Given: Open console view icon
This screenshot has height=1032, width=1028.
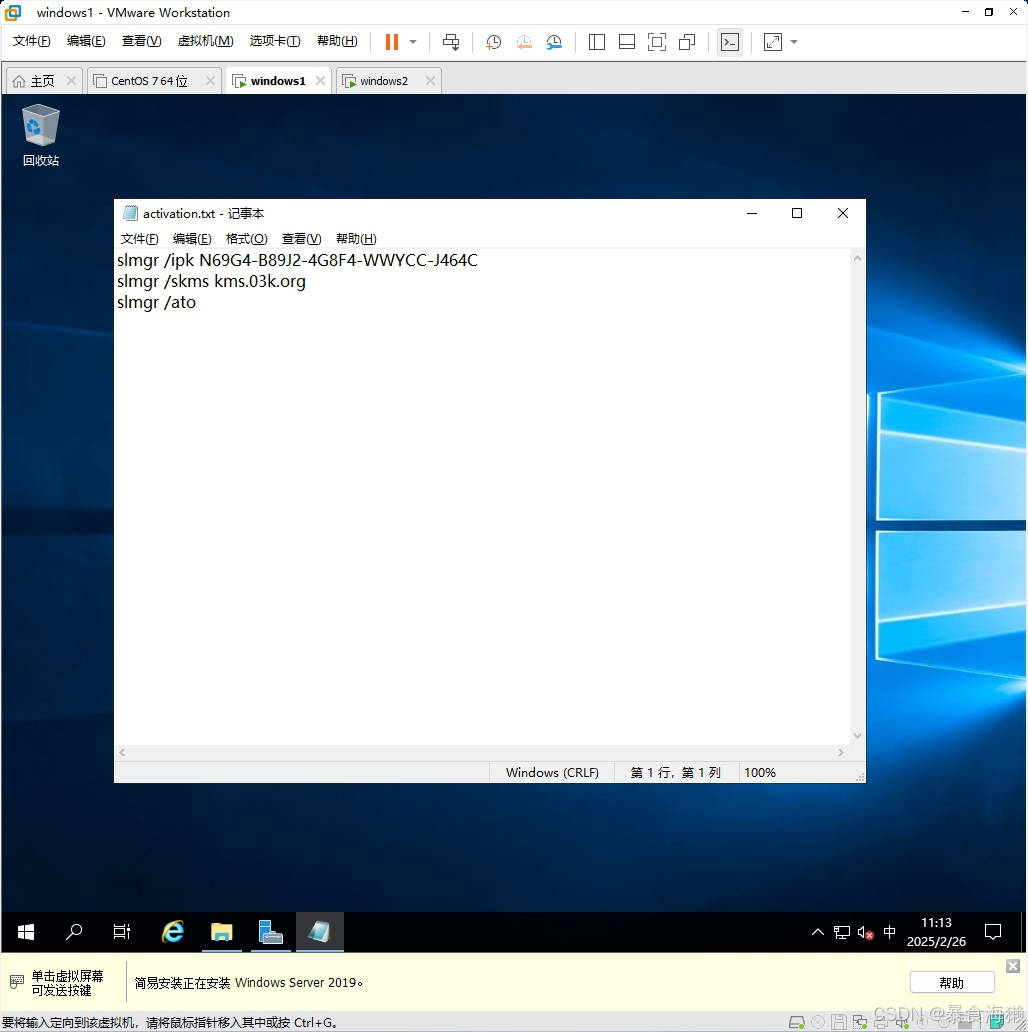Looking at the screenshot, I should (730, 42).
